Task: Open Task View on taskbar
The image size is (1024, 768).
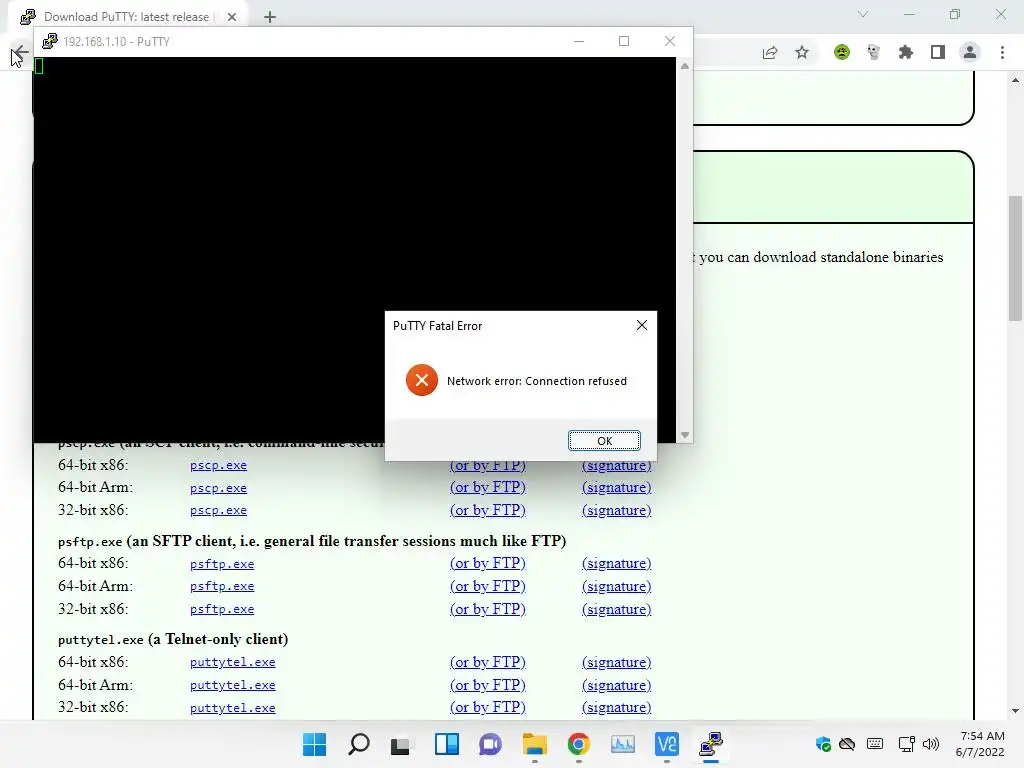Action: pyautogui.click(x=400, y=744)
